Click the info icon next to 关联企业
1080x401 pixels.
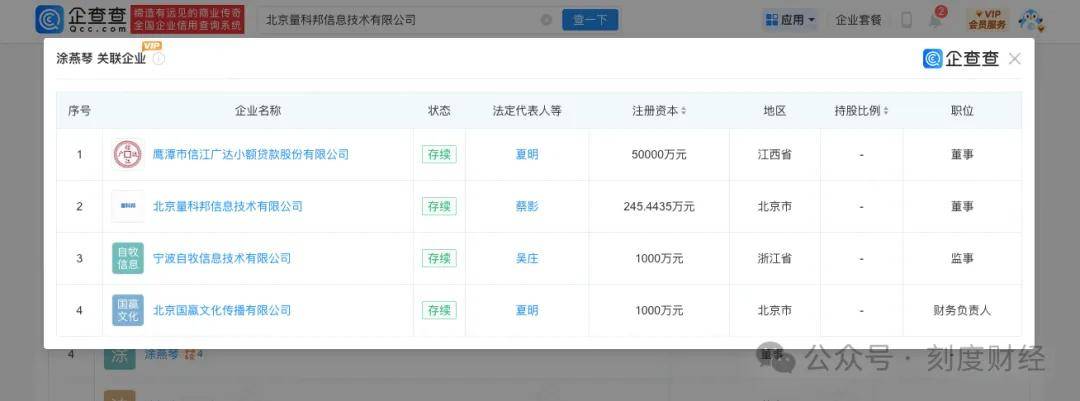[158, 59]
